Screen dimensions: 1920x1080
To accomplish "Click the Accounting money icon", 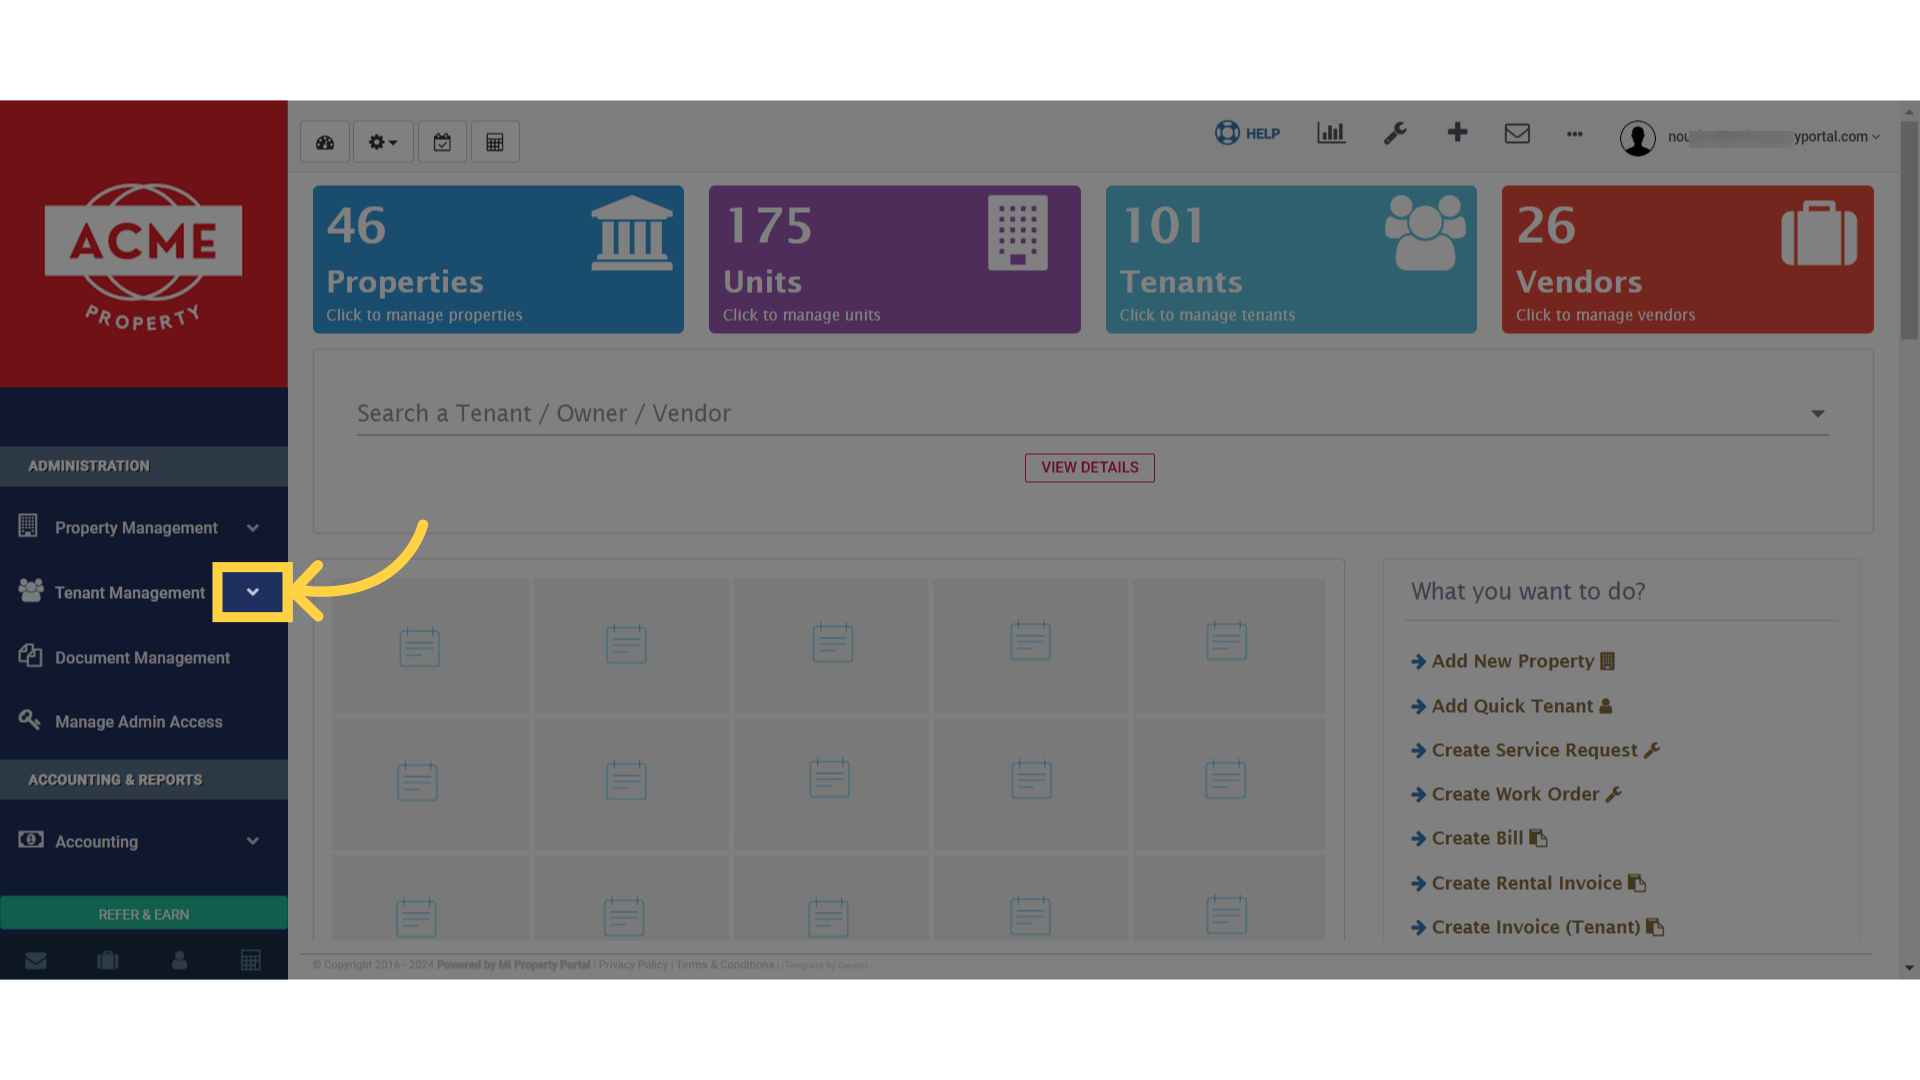I will [x=31, y=839].
